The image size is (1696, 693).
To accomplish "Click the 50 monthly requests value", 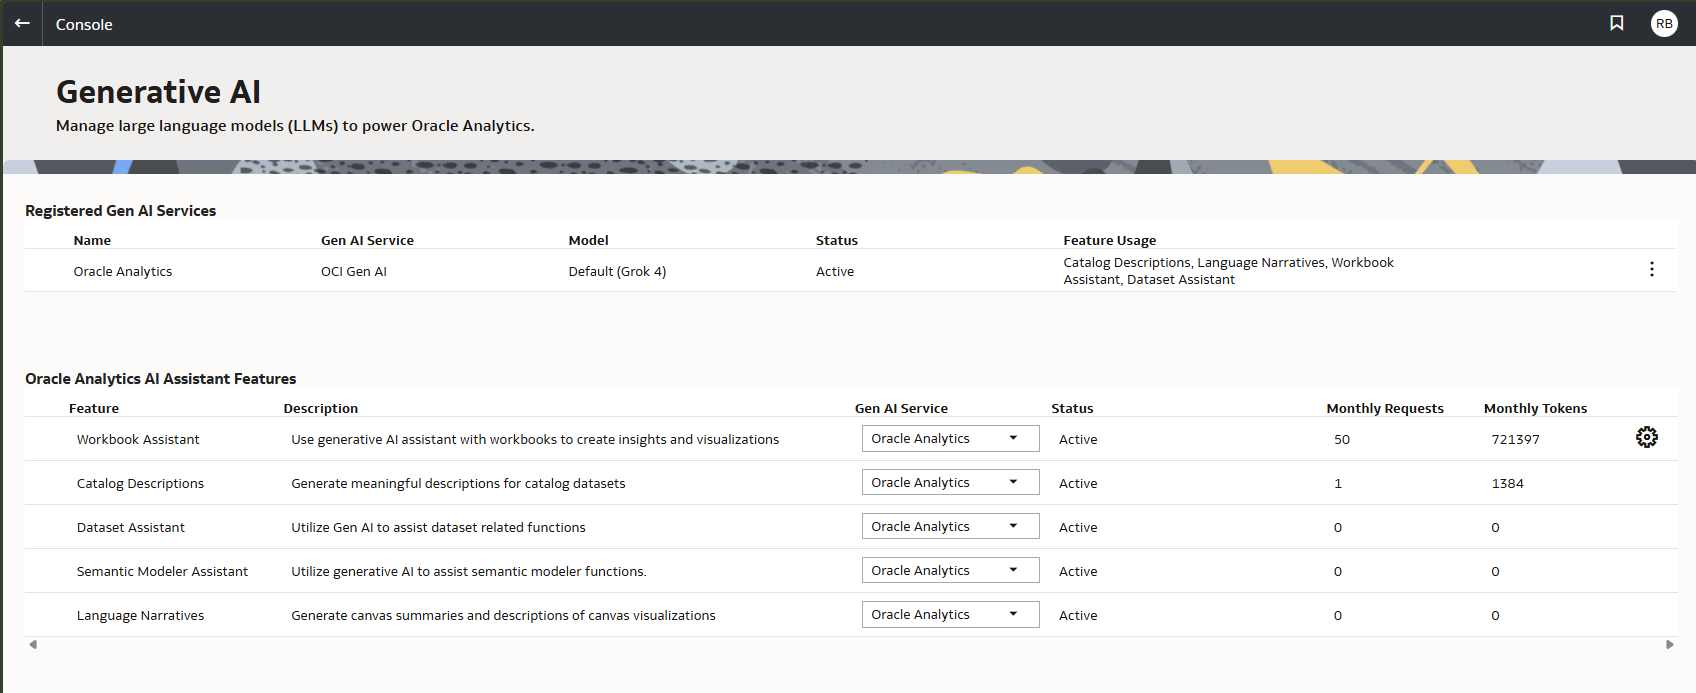I will pos(1342,440).
